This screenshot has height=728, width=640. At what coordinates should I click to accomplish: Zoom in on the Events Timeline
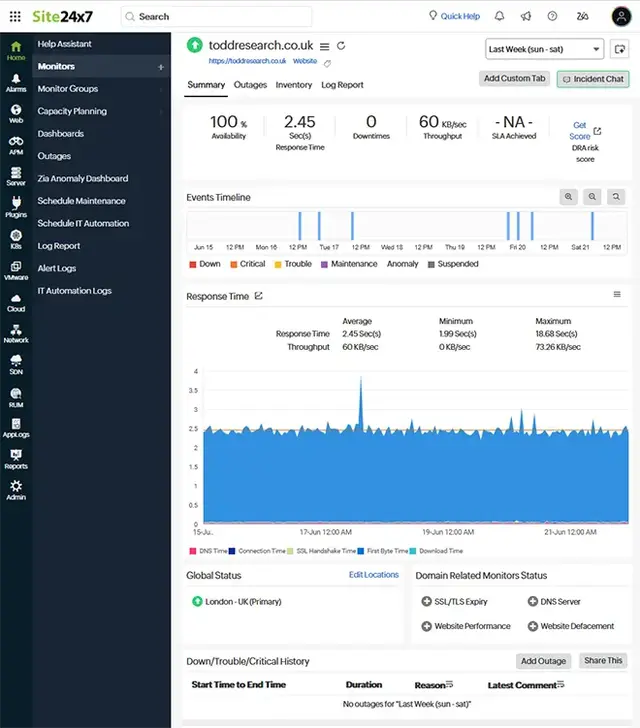(568, 197)
